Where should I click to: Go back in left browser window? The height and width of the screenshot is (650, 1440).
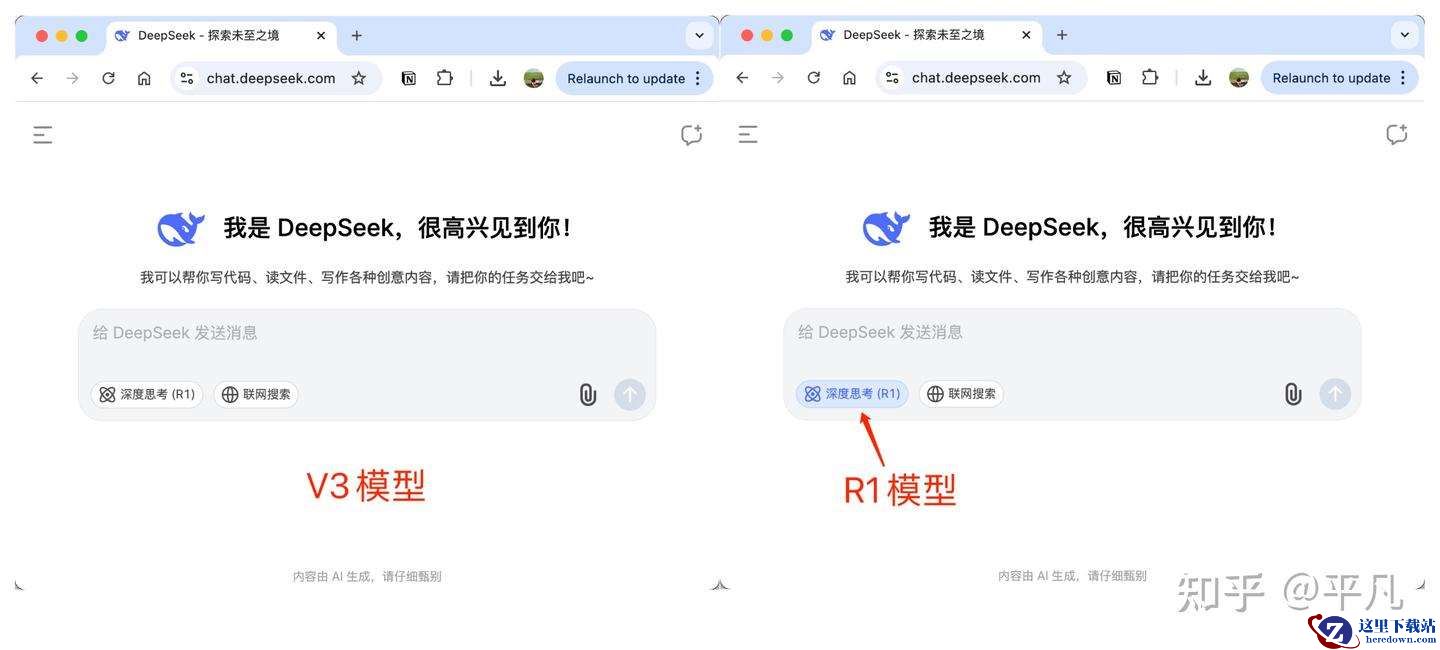point(37,78)
